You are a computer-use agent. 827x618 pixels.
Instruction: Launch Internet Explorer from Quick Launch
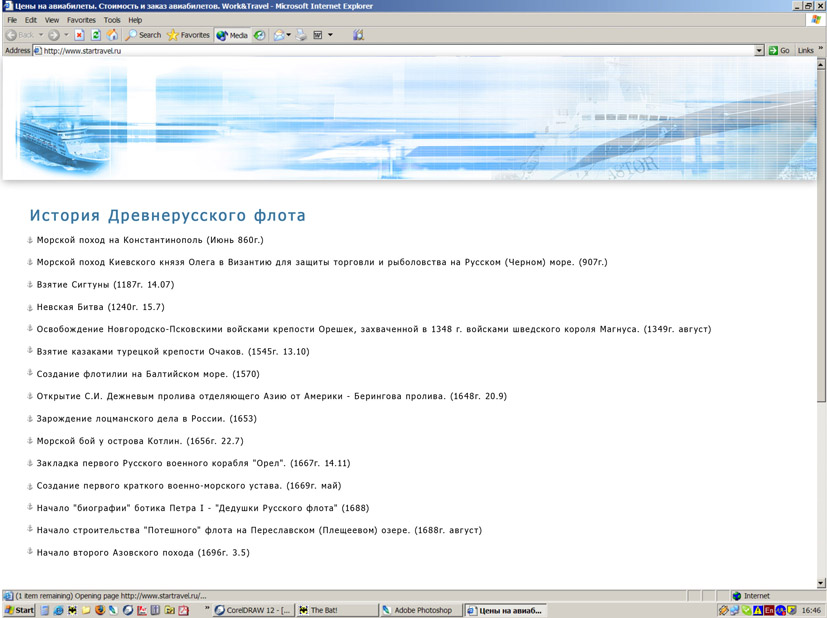59,610
